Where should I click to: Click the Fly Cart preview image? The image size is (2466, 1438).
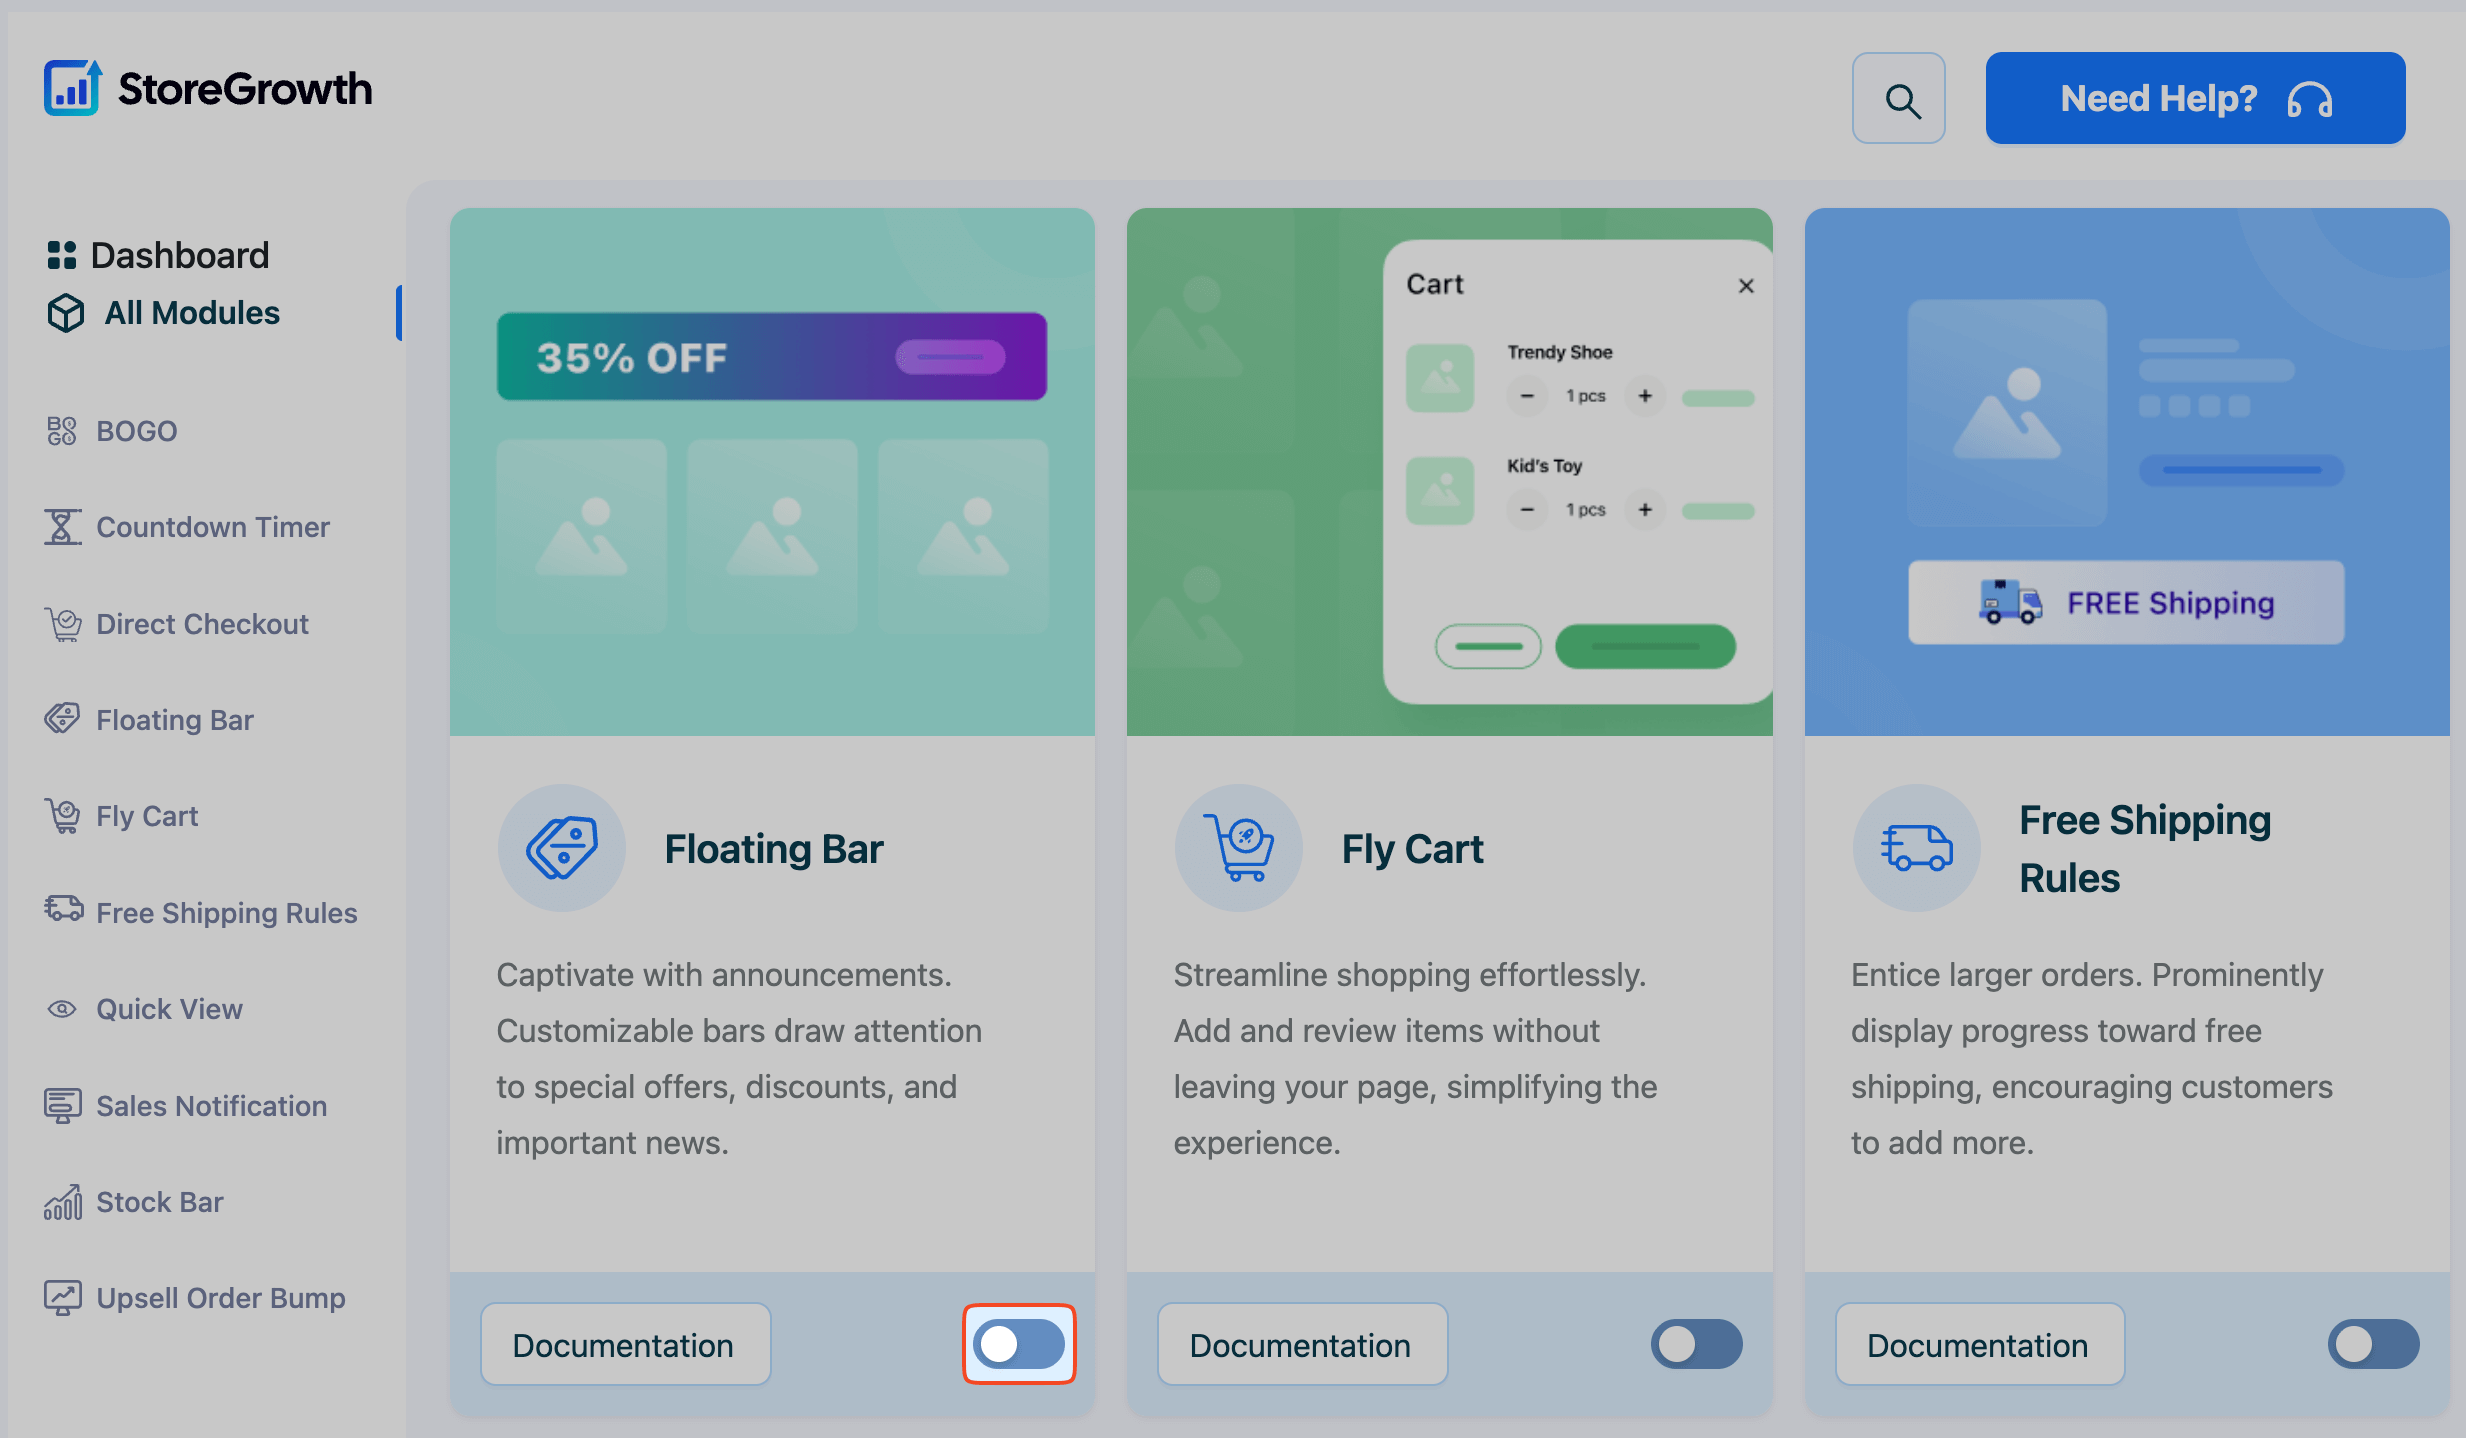tap(1449, 472)
